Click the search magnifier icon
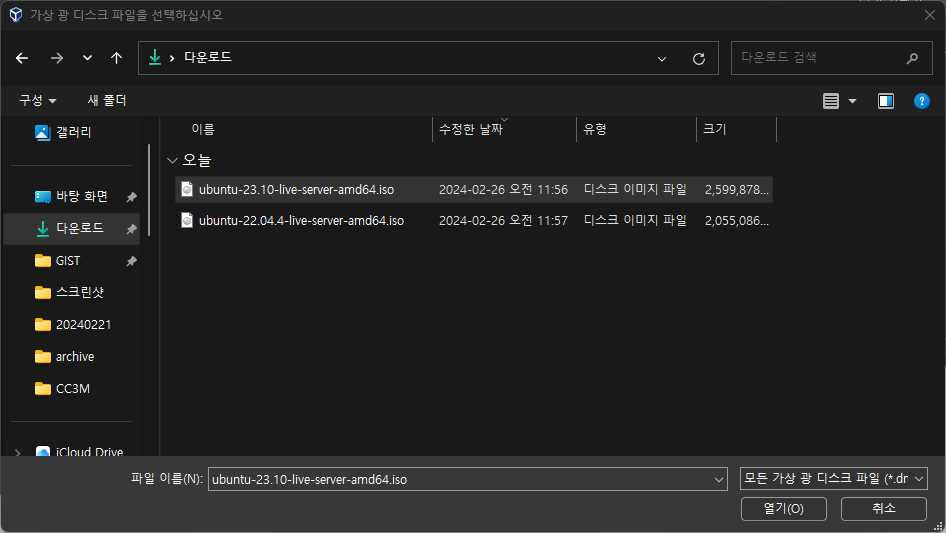This screenshot has width=946, height=533. coord(912,58)
